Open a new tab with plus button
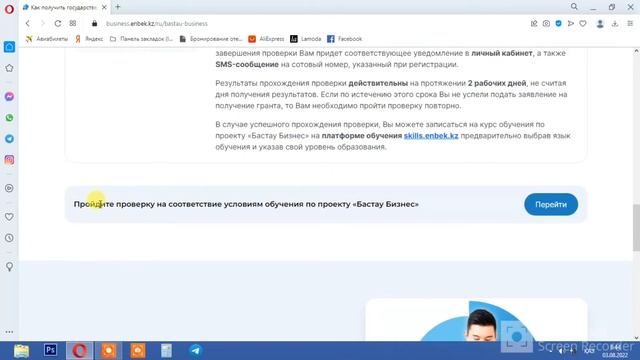 tap(118, 7)
